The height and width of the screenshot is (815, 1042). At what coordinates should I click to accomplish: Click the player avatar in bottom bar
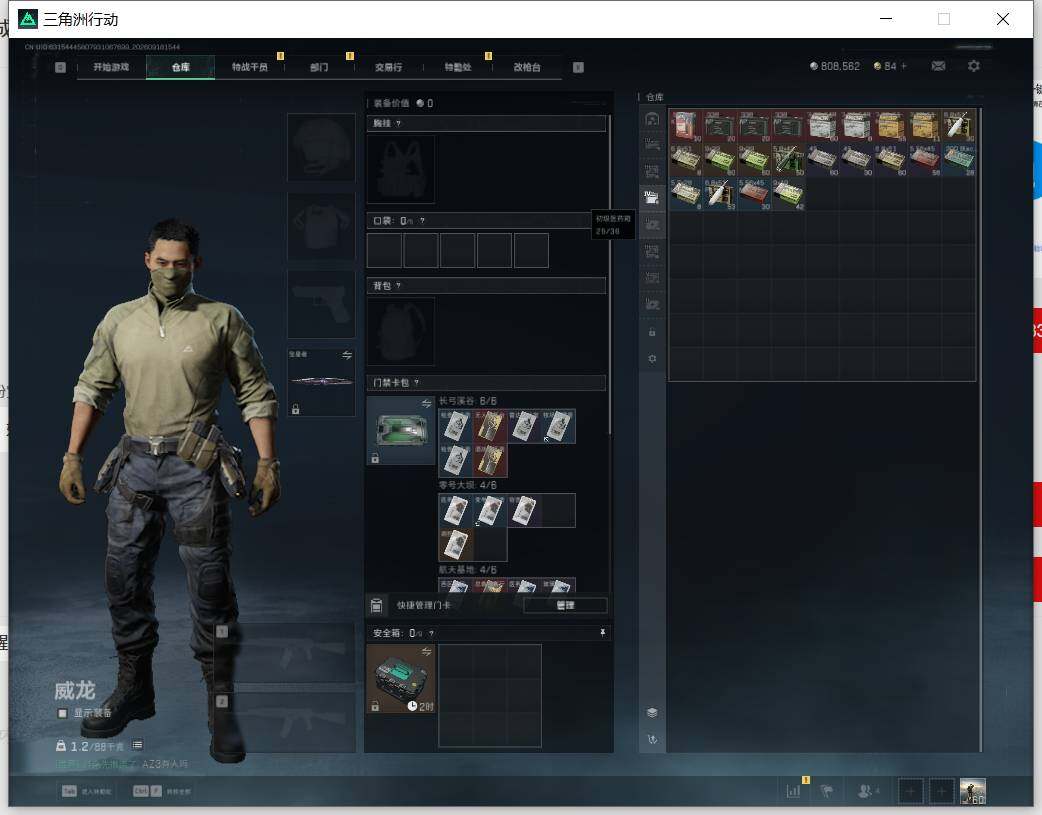pyautogui.click(x=973, y=791)
